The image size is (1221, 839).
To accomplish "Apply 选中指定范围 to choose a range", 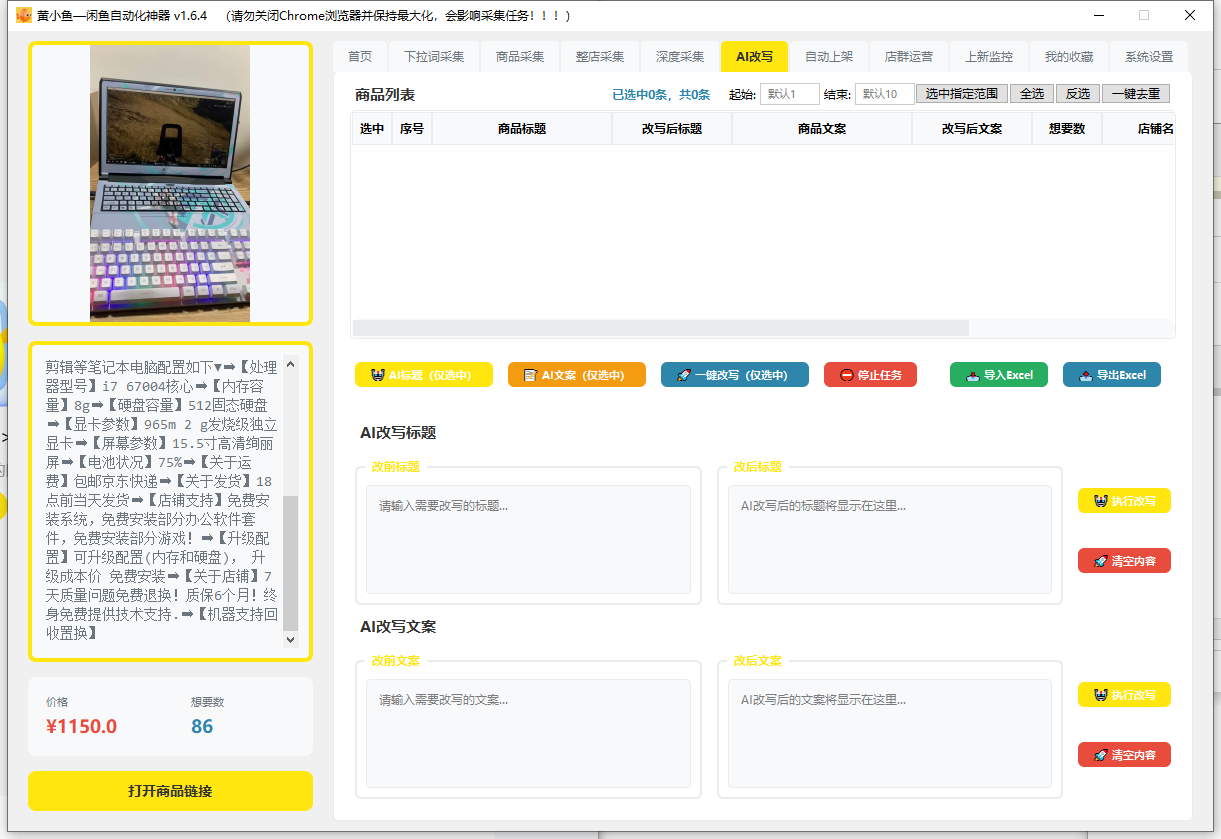I will pos(961,93).
